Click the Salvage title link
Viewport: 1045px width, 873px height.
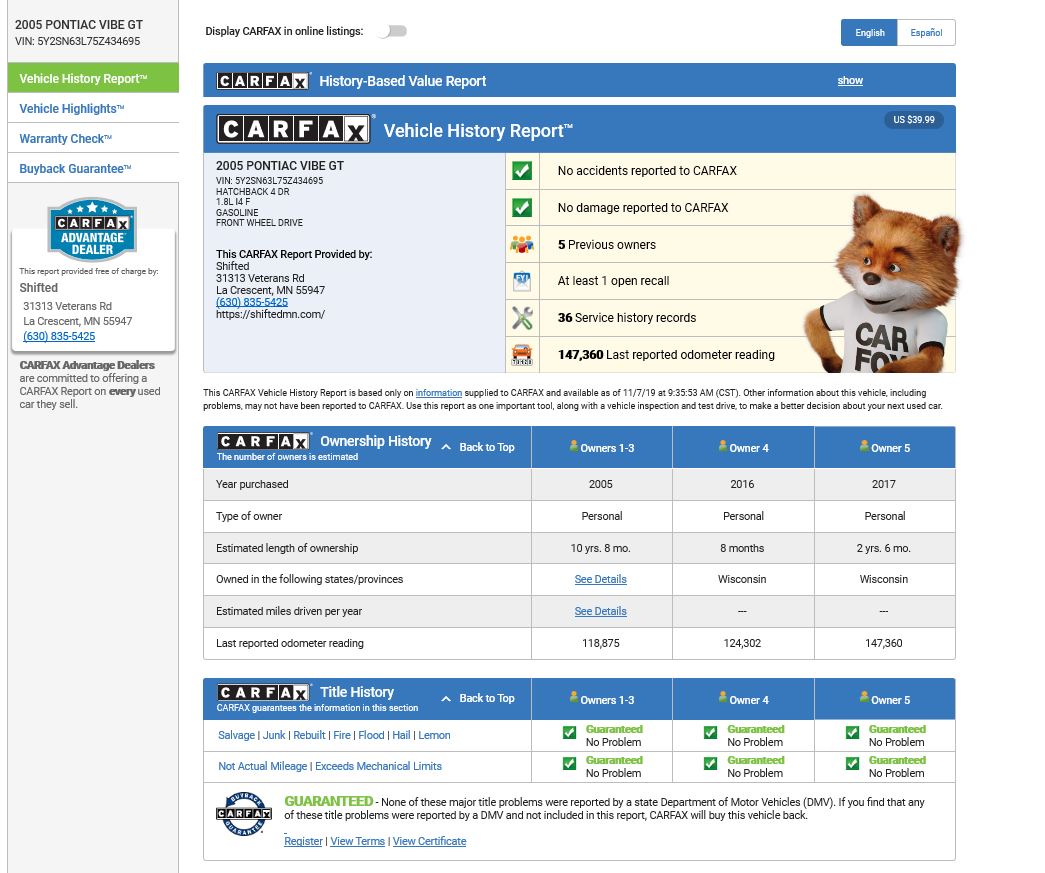pos(237,735)
